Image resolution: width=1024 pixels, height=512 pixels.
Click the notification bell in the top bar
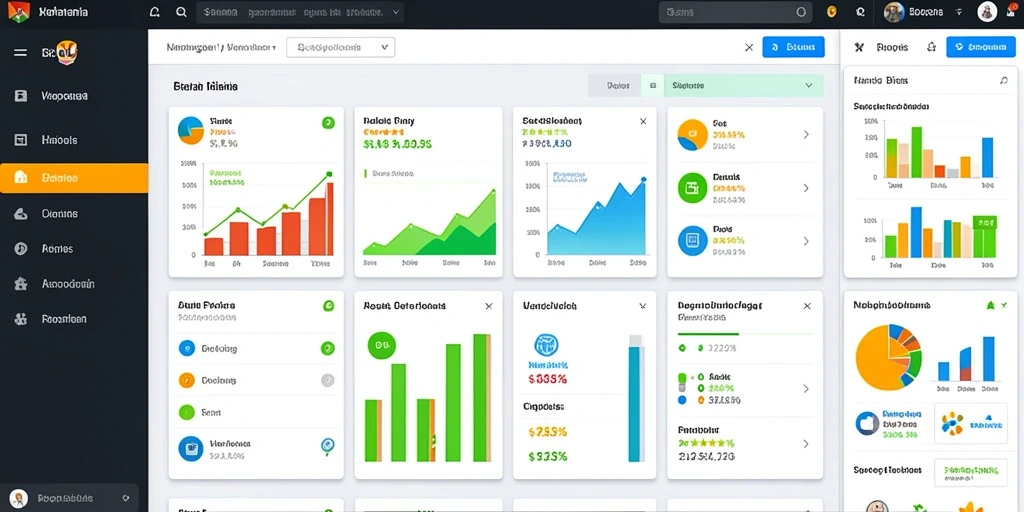click(x=155, y=12)
